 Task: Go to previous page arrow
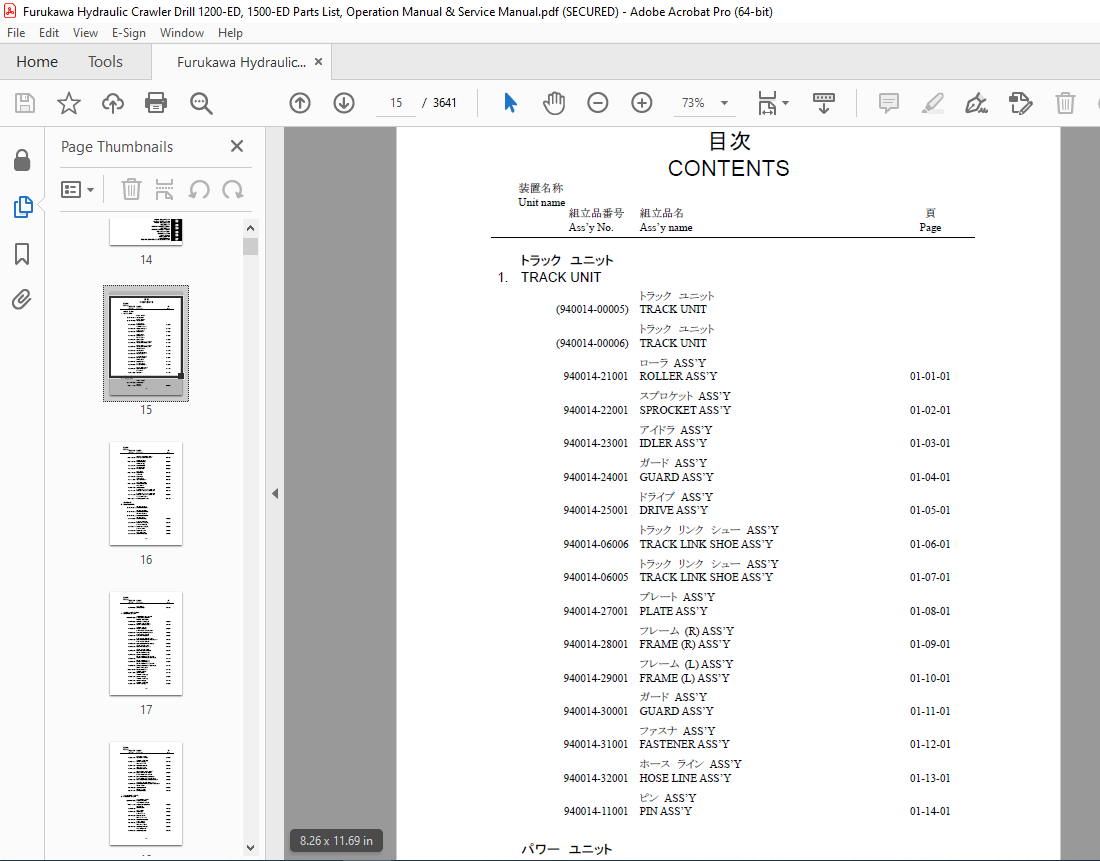300,103
